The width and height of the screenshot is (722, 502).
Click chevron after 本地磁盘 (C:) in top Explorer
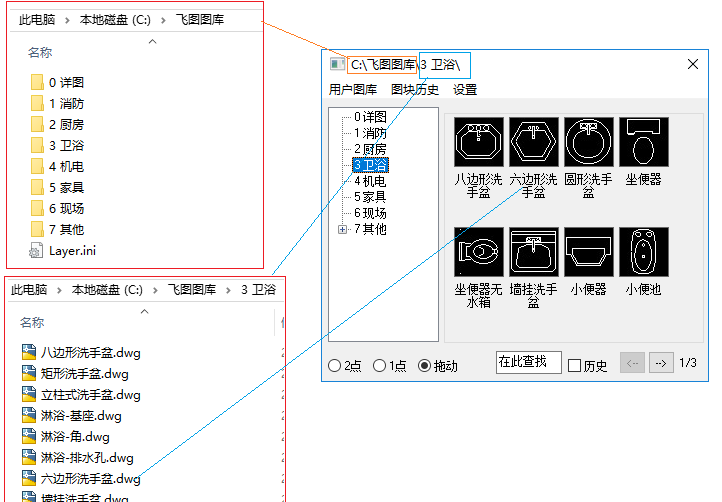pyautogui.click(x=163, y=20)
